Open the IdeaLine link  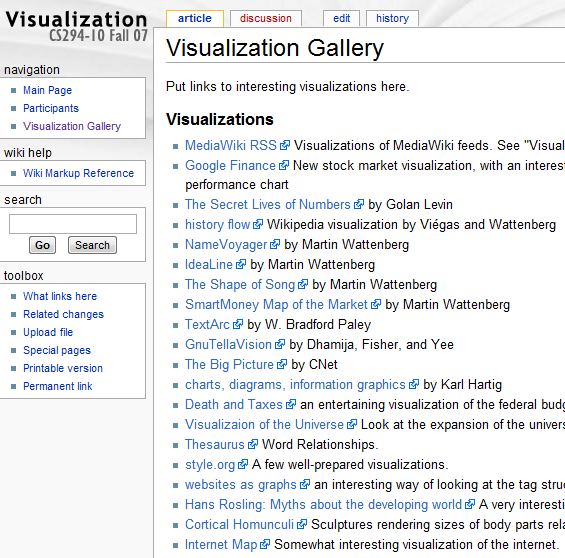click(x=209, y=265)
